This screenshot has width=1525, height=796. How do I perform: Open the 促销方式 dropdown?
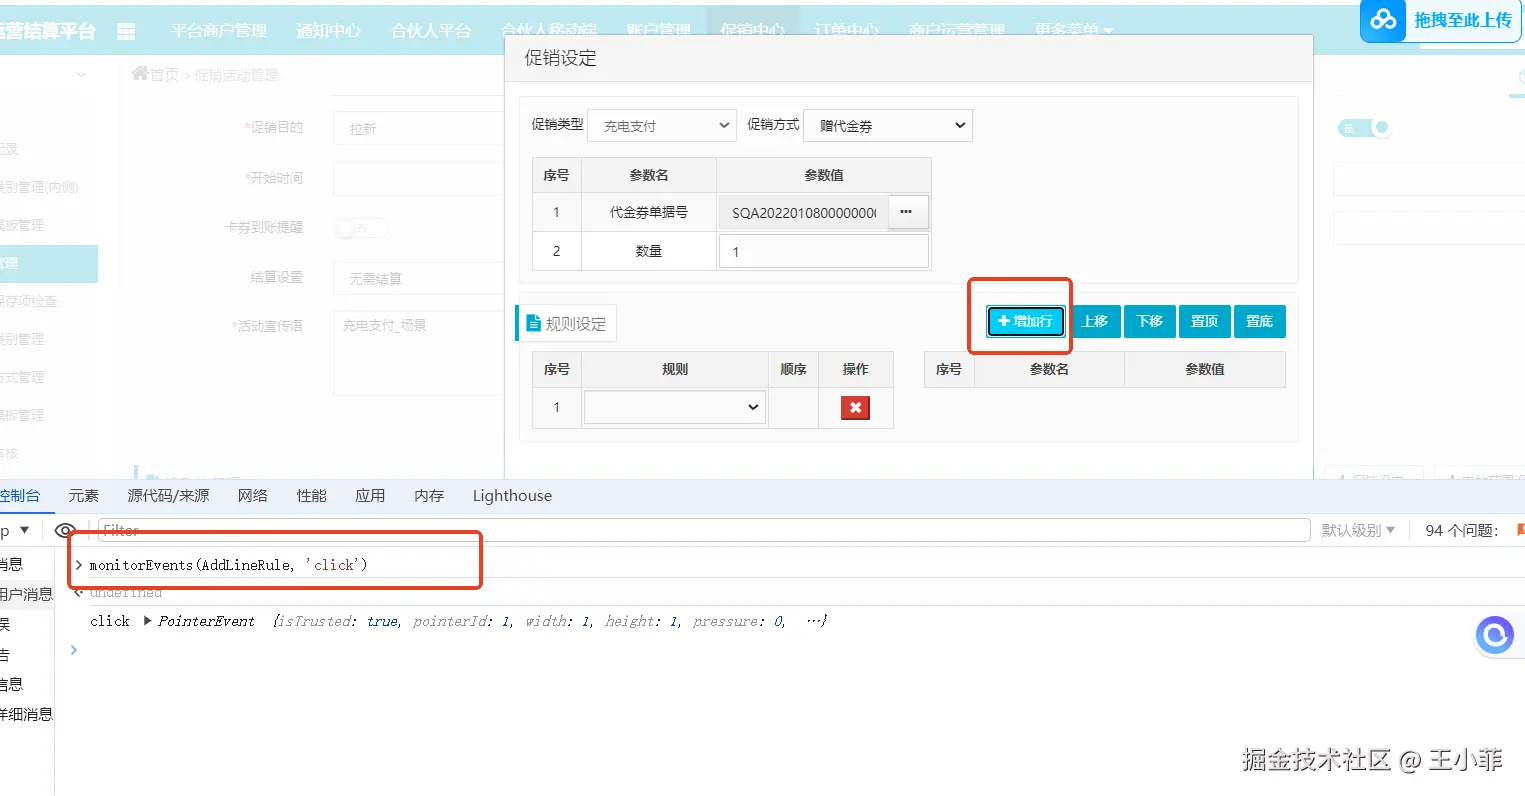coord(887,126)
